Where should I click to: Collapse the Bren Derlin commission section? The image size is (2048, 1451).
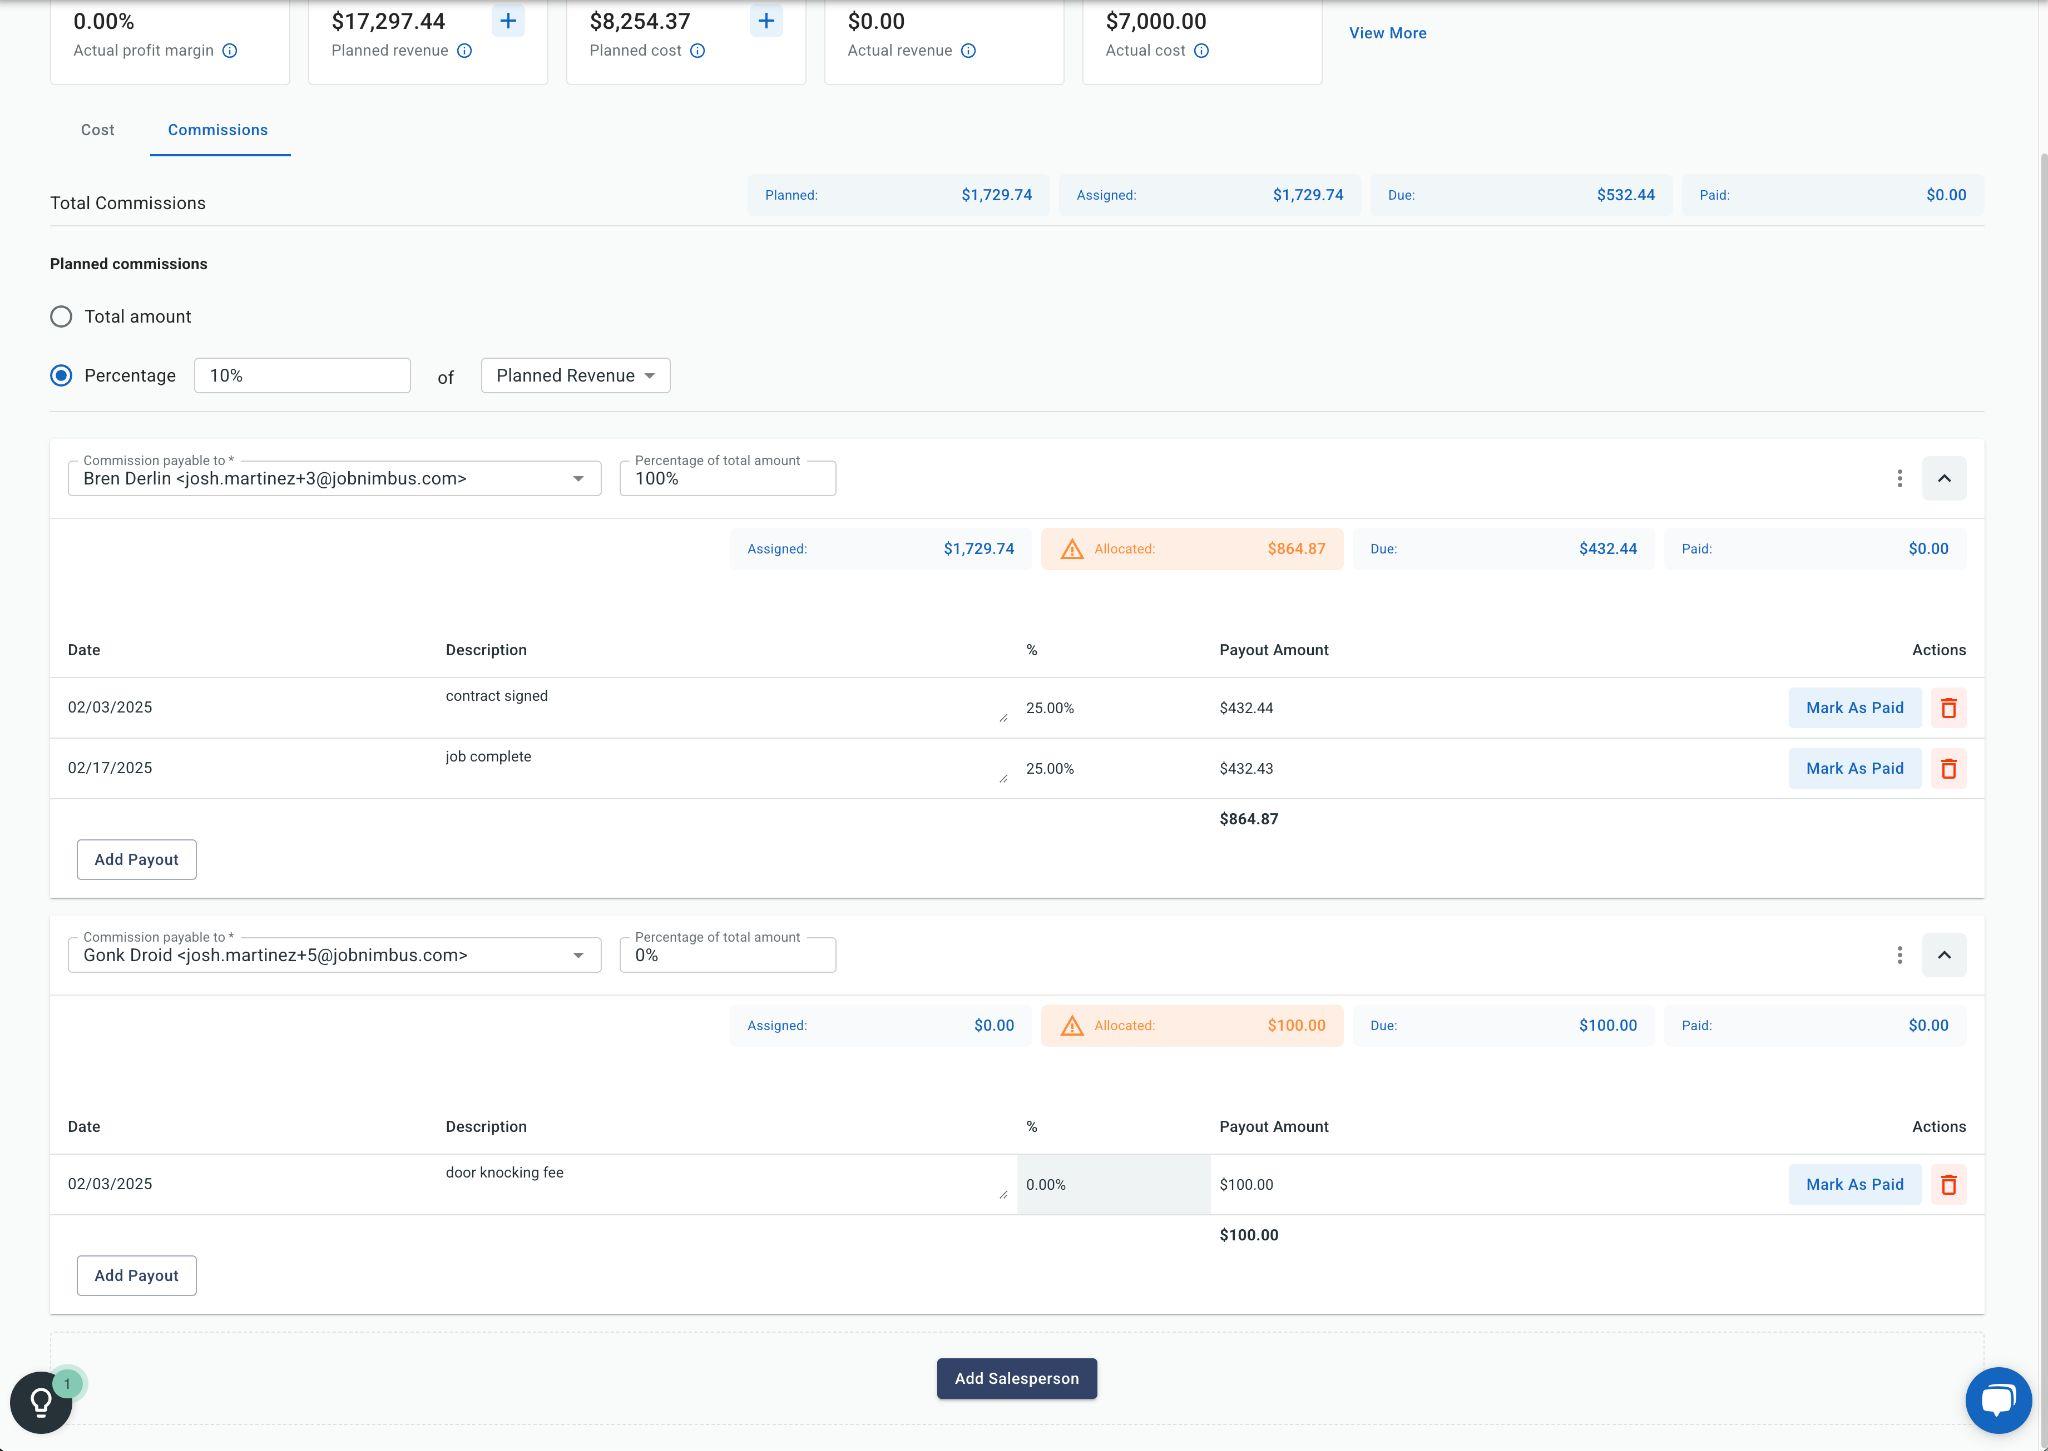click(x=1943, y=479)
